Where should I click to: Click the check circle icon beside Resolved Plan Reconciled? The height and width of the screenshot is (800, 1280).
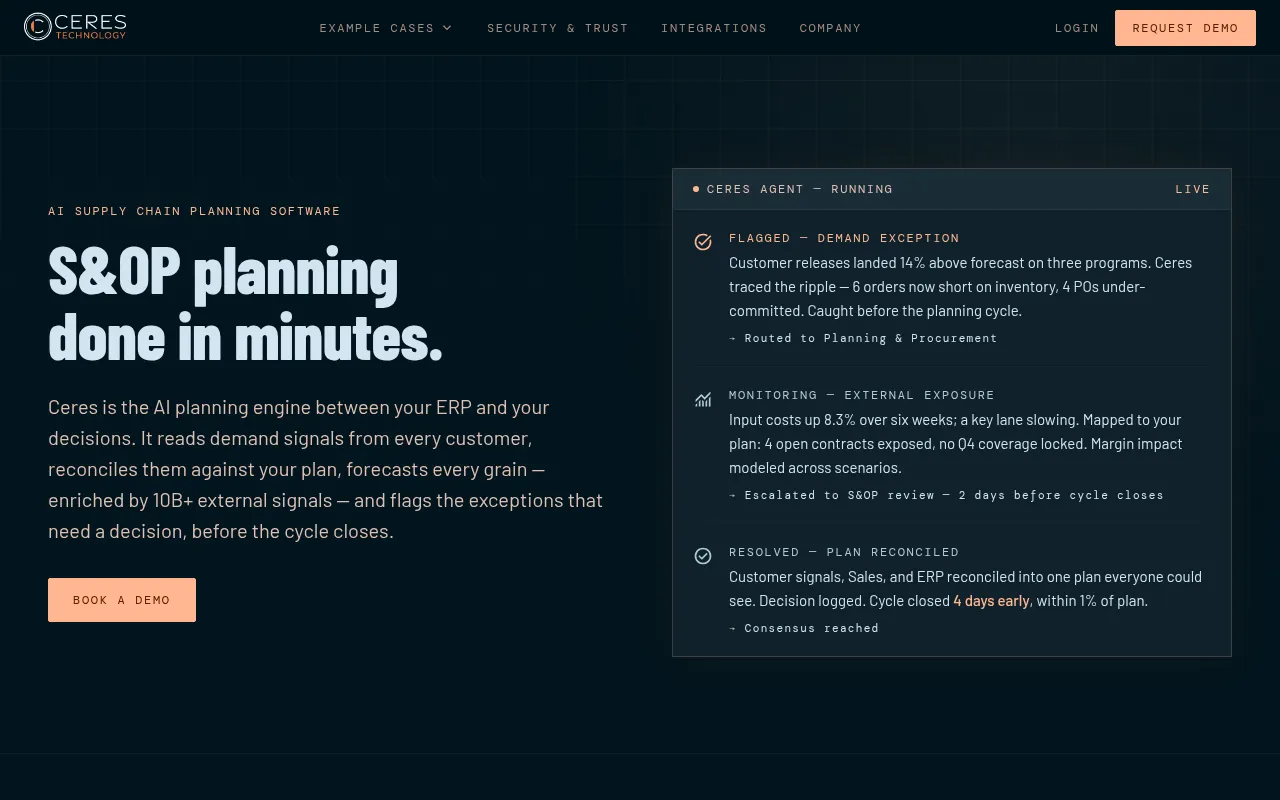point(703,556)
